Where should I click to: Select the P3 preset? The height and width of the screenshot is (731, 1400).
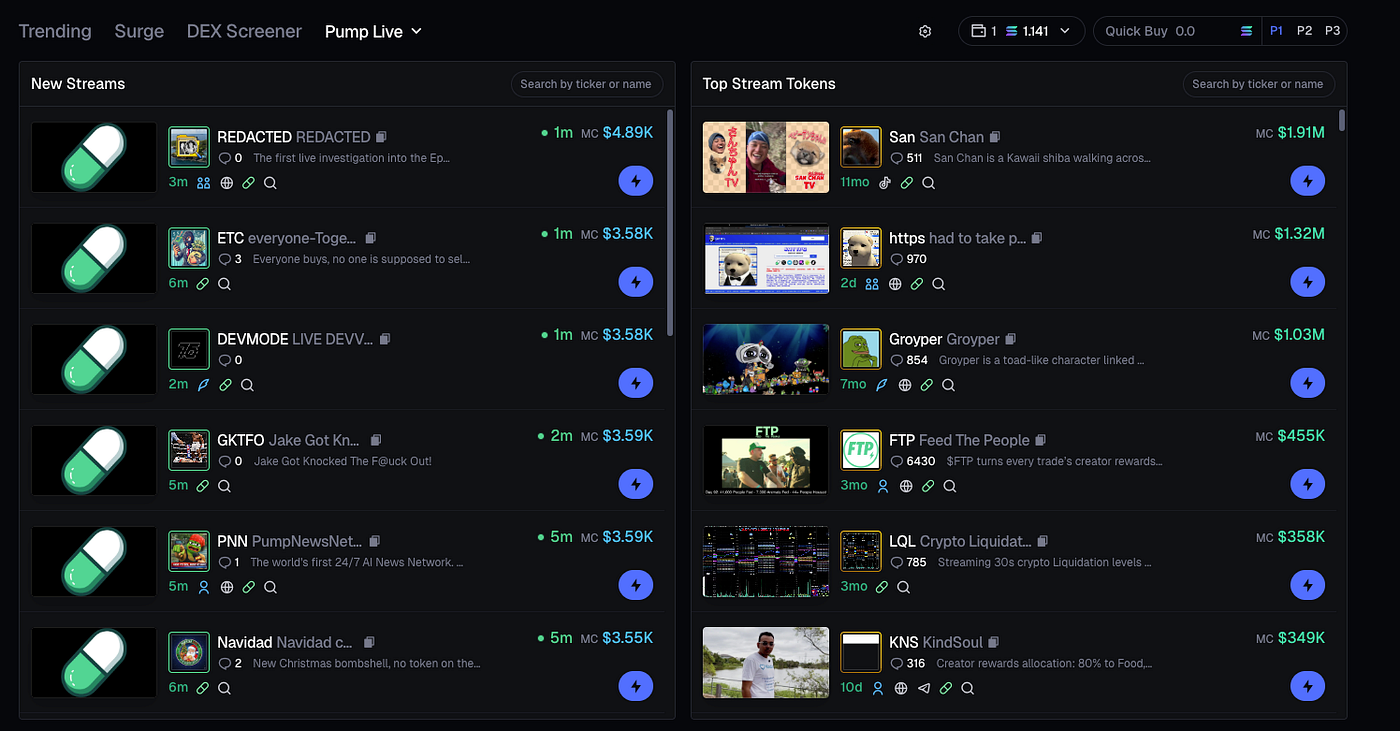coord(1333,31)
